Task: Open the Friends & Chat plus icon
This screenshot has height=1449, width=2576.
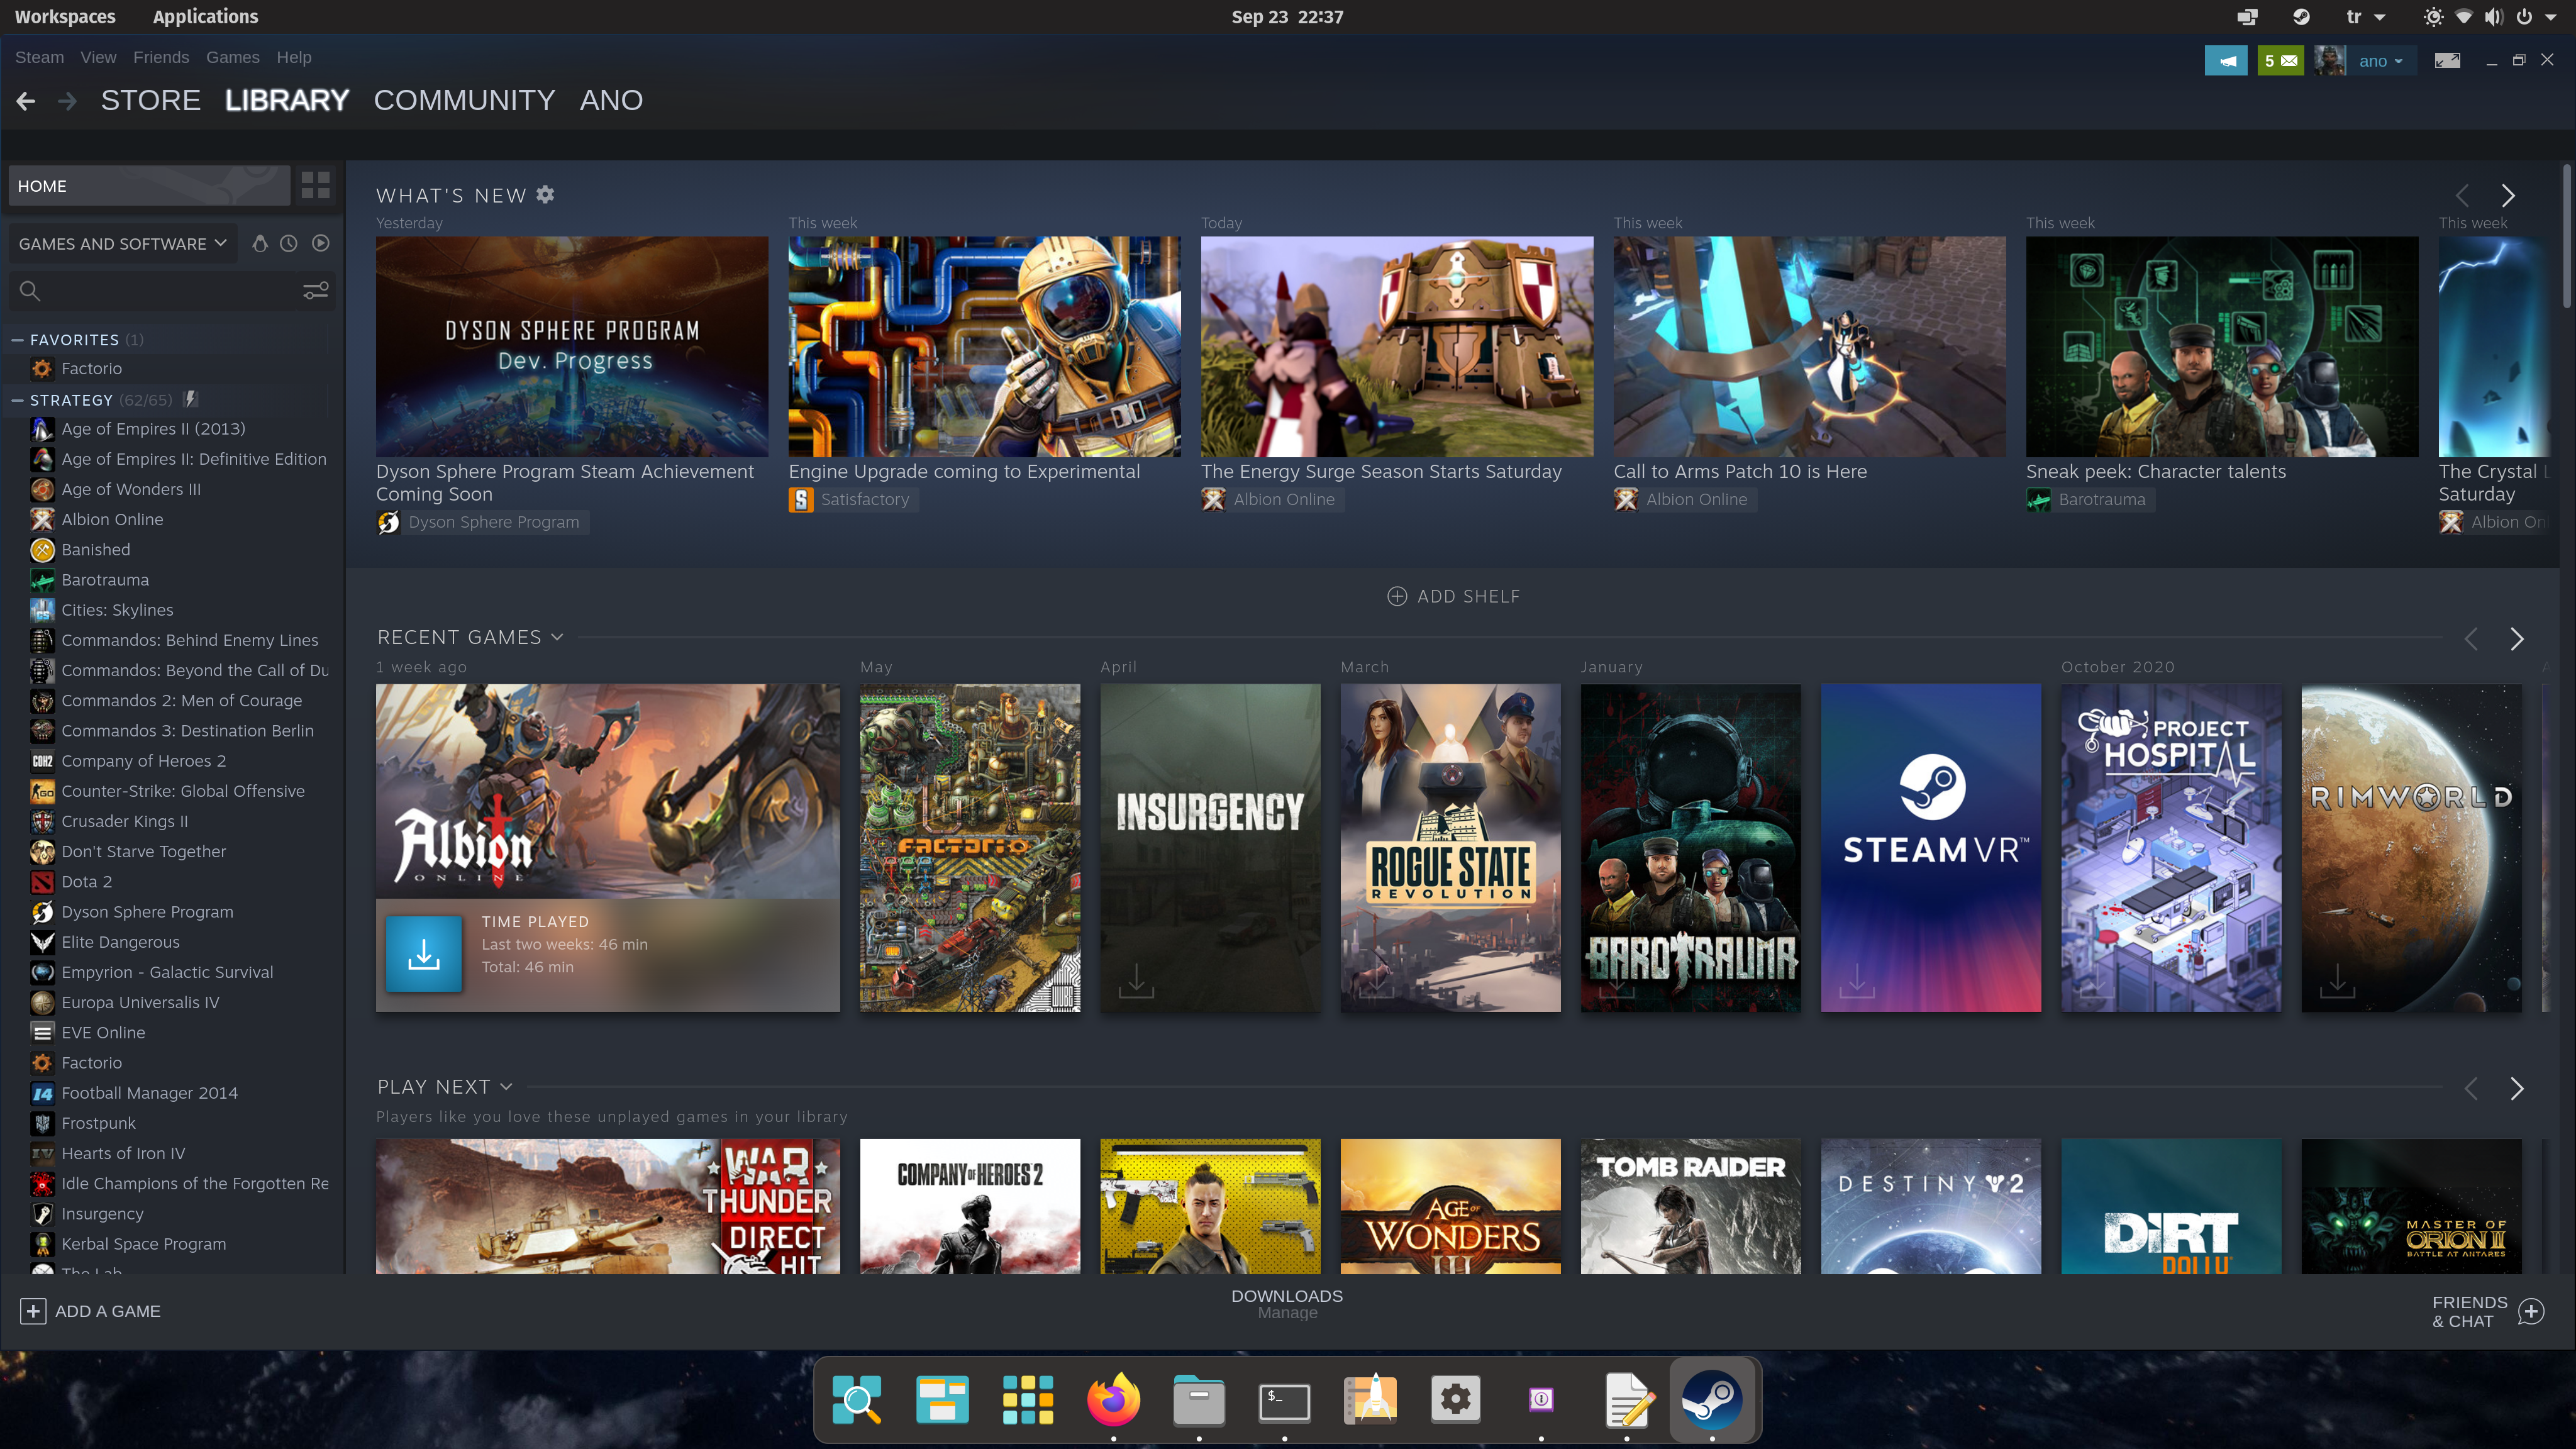Action: coord(2531,1311)
